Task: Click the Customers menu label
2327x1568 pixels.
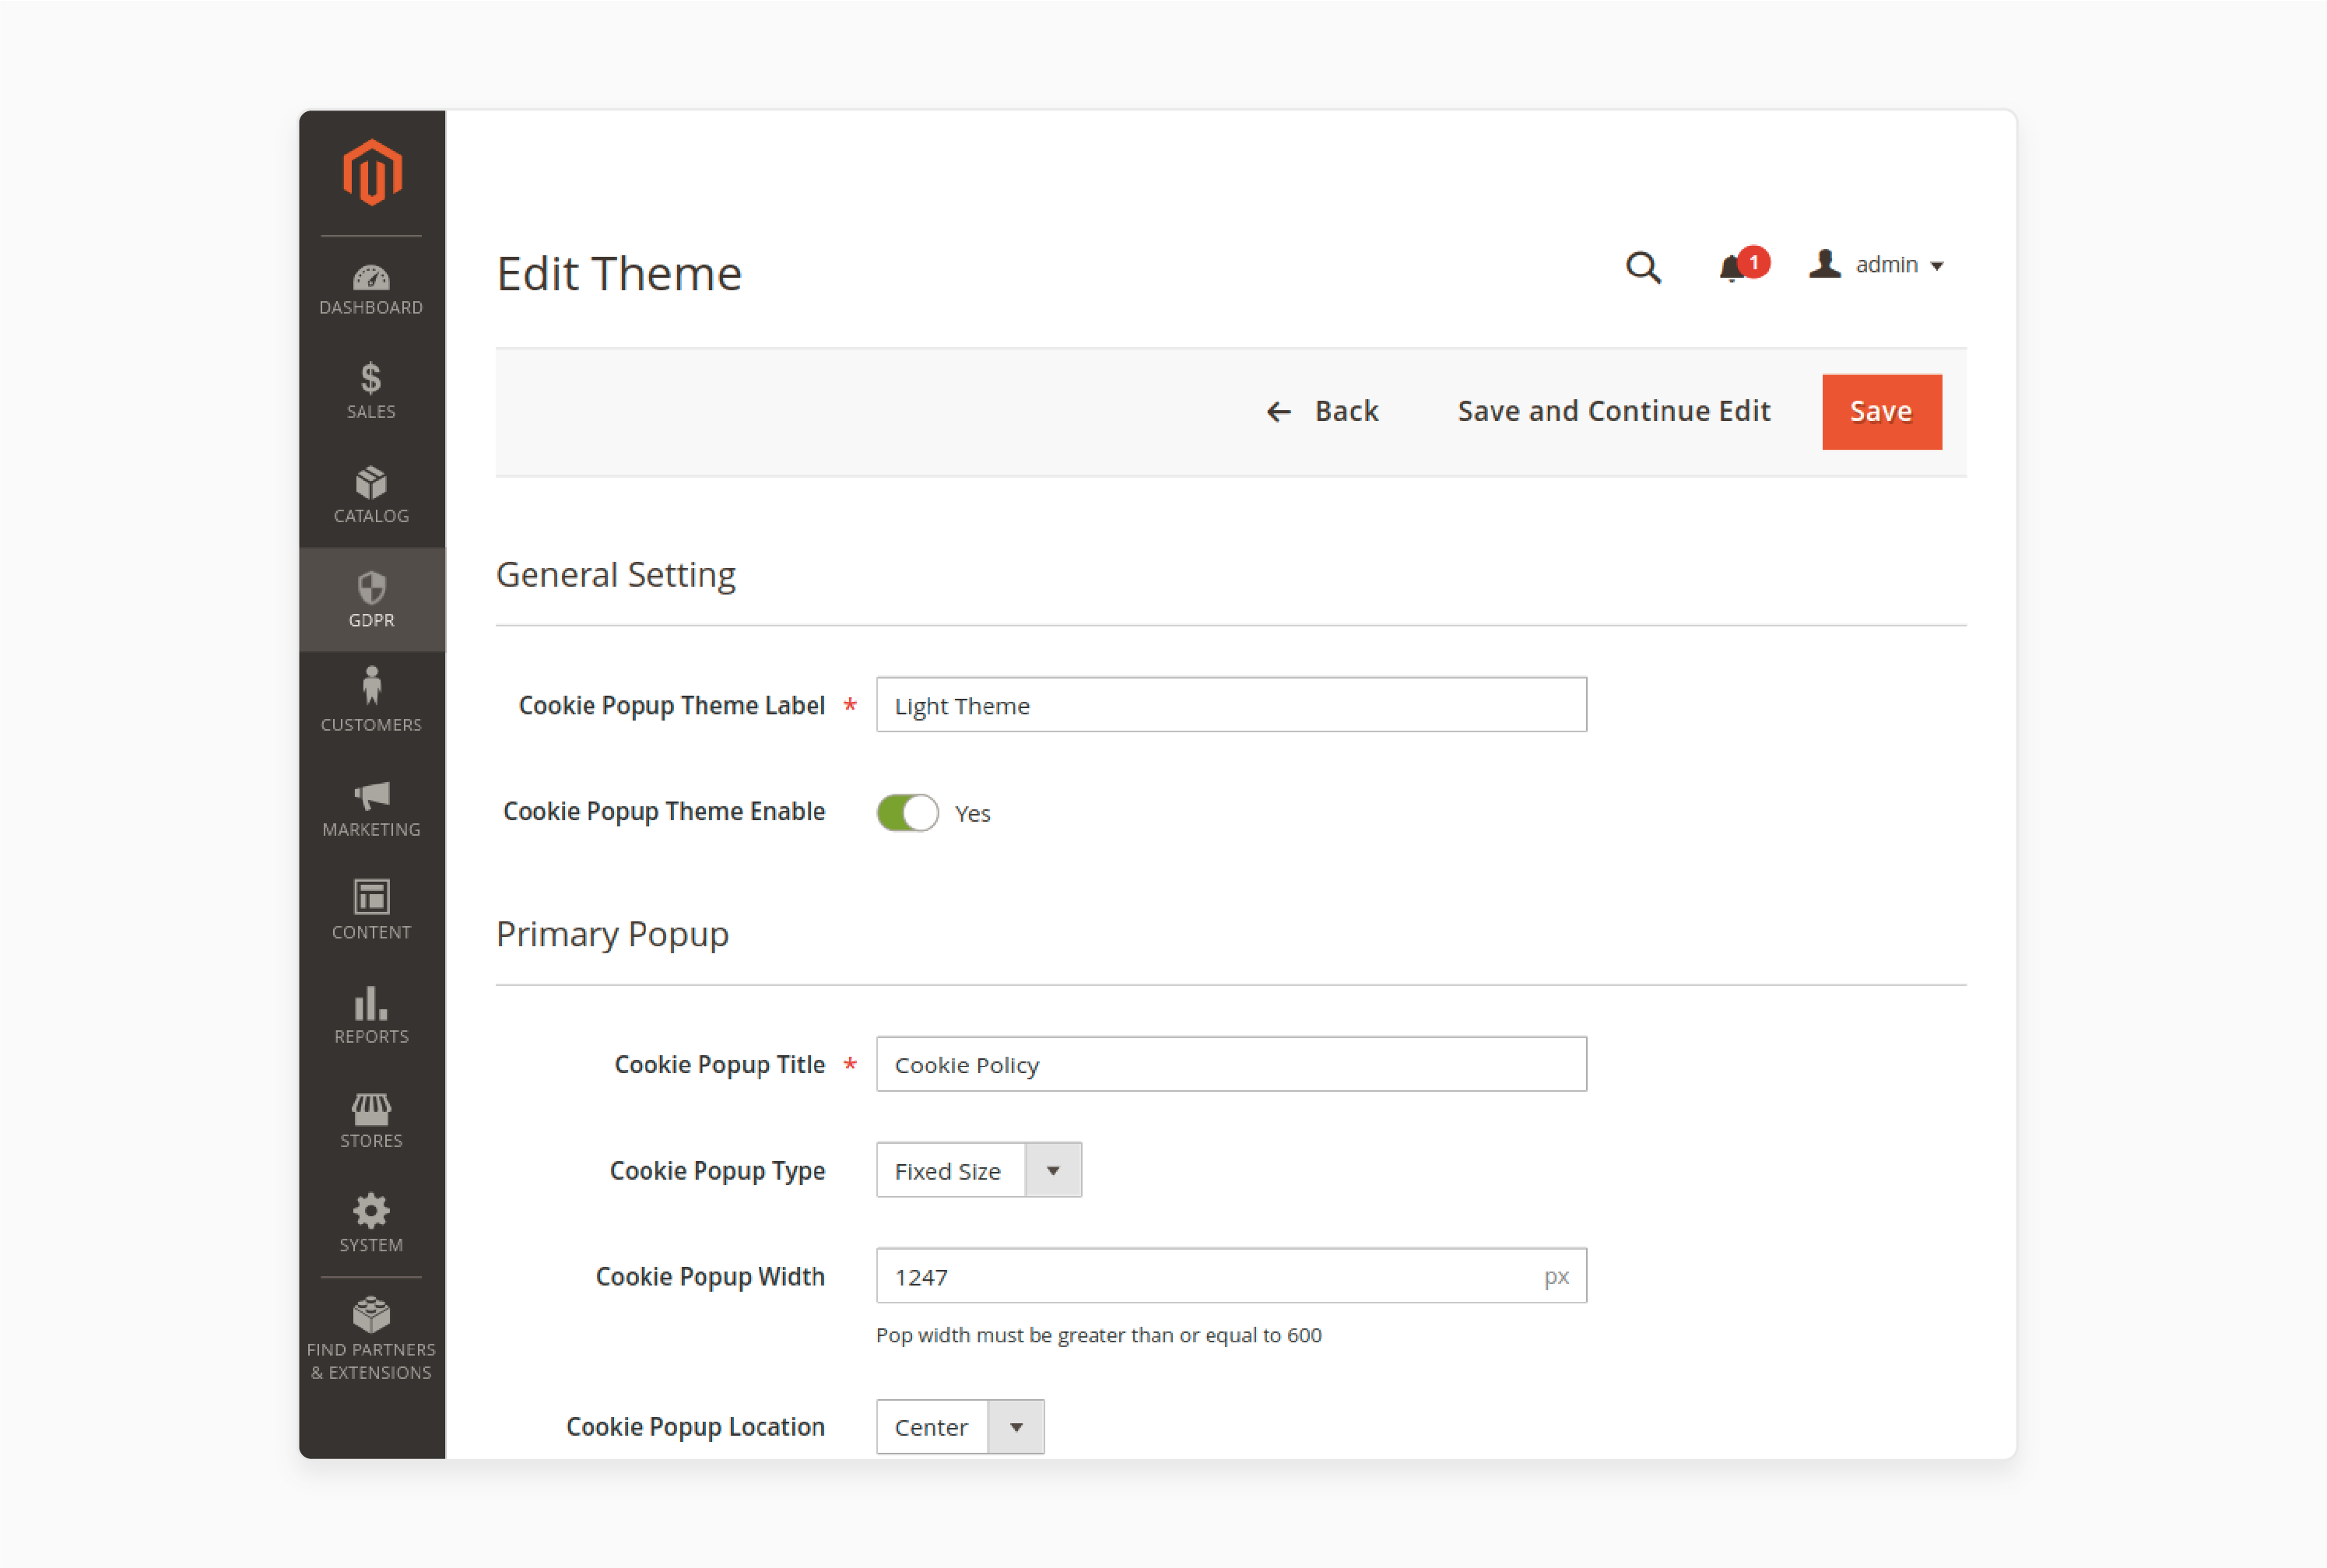Action: (371, 725)
